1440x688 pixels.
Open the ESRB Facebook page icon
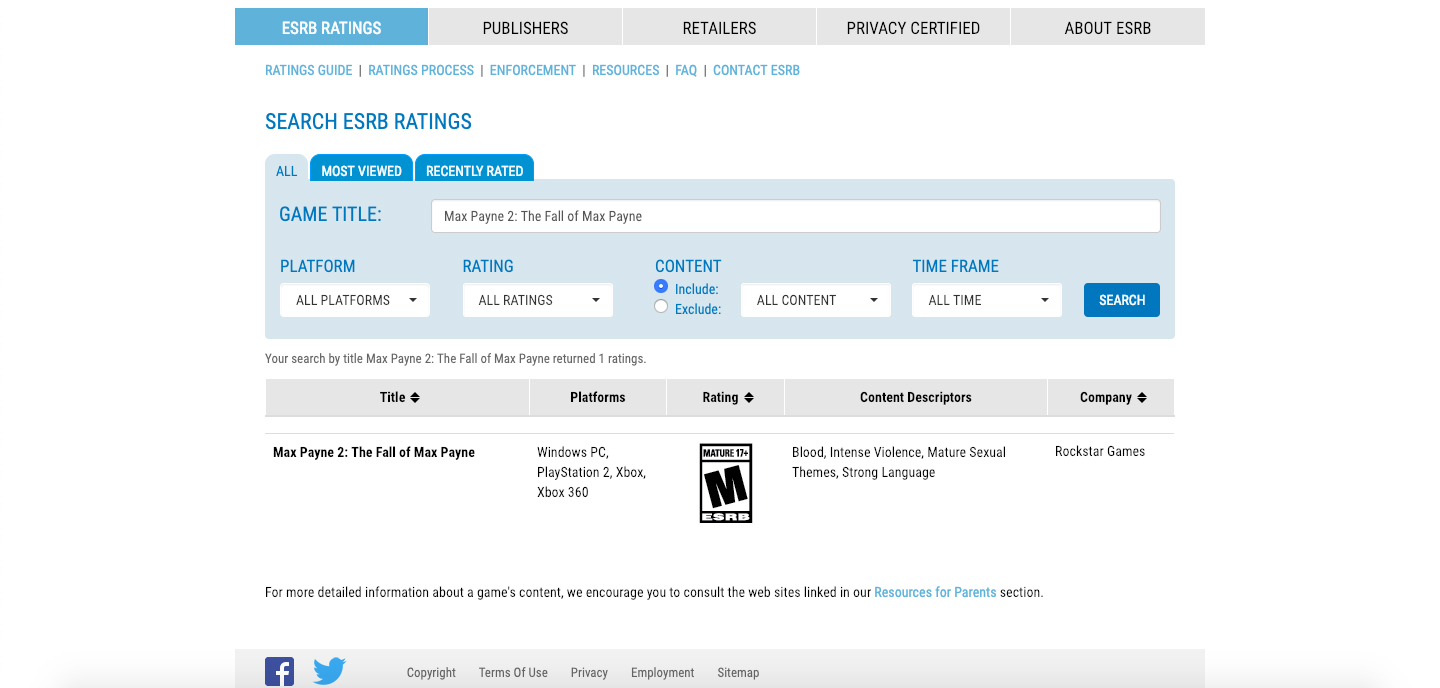point(279,671)
